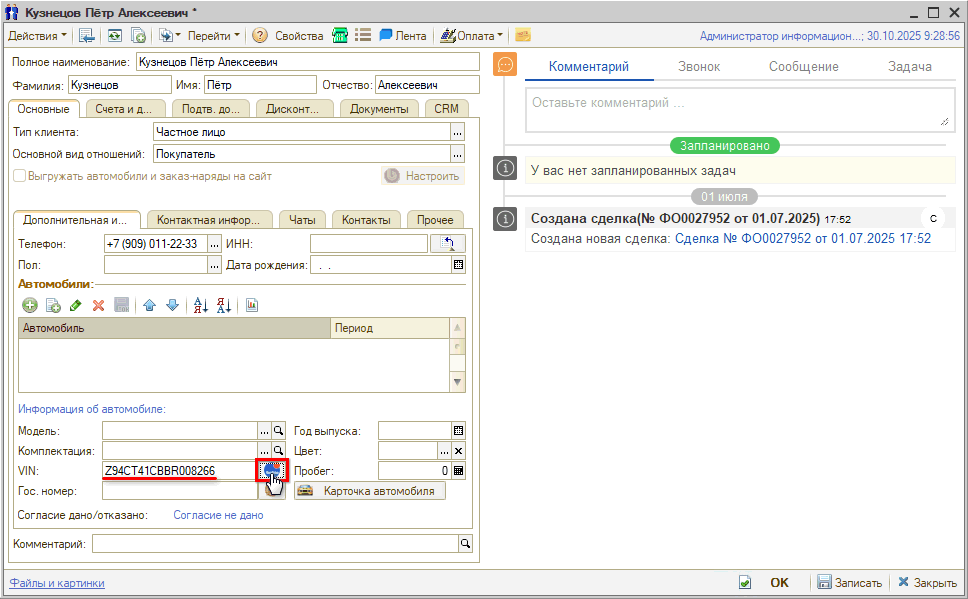Click the green telephone toolbar icon
Viewport: 968px width, 599px height.
coord(340,35)
